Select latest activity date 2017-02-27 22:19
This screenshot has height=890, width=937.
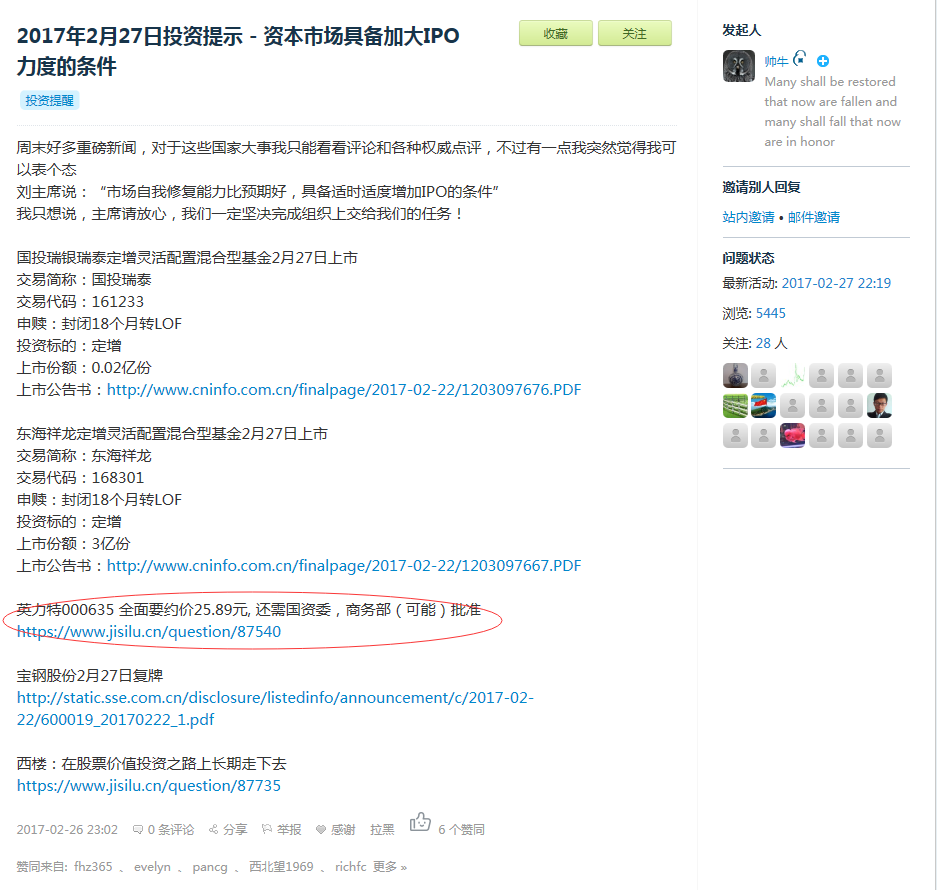click(836, 283)
